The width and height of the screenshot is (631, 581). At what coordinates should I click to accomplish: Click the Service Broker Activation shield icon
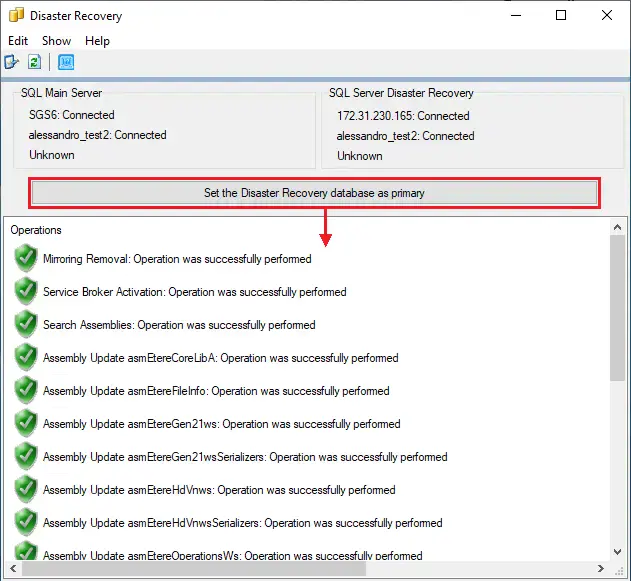(x=26, y=292)
